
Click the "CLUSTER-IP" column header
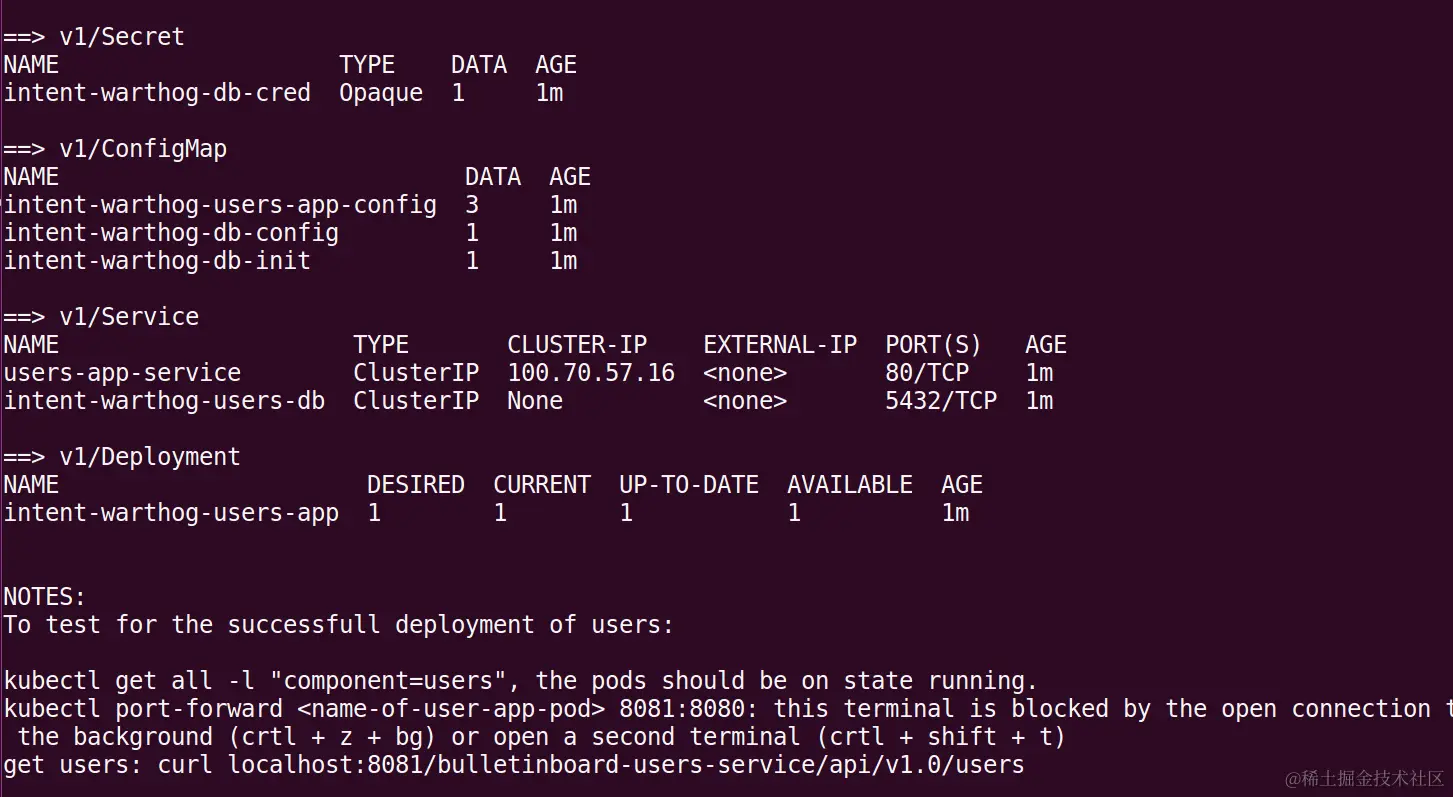[x=577, y=345]
